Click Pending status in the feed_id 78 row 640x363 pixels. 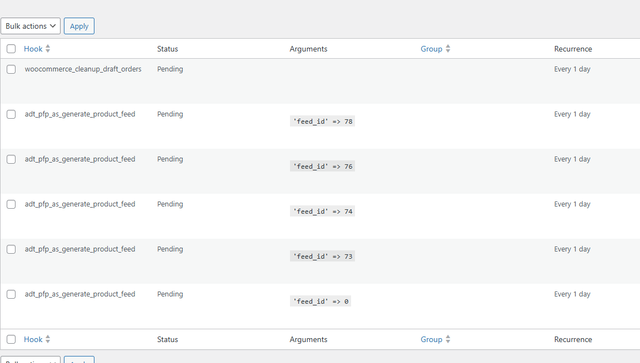coord(170,114)
